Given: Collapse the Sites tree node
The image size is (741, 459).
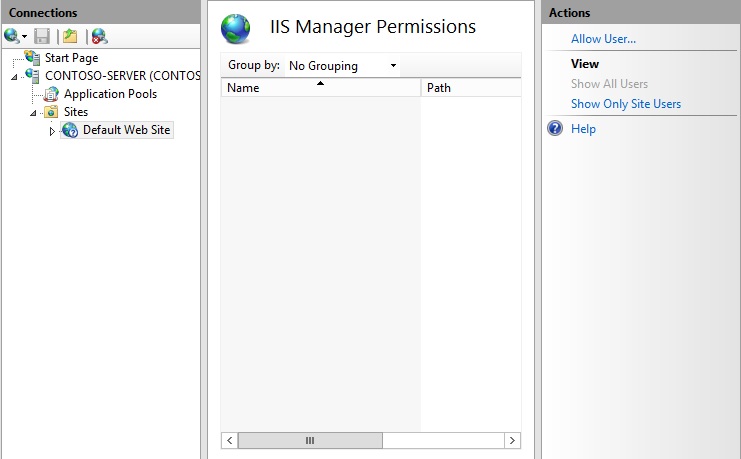Looking at the screenshot, I should click(x=34, y=113).
